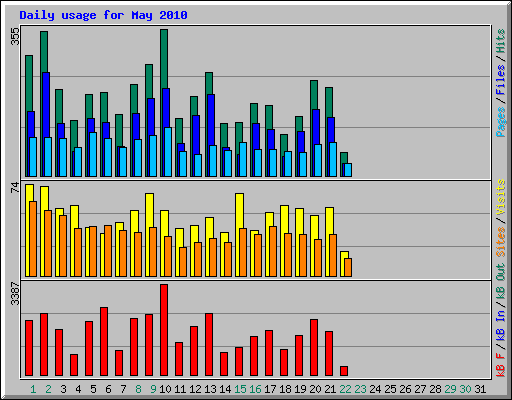Select day label 10 on the x-axis
The width and height of the screenshot is (512, 400).
[165, 389]
